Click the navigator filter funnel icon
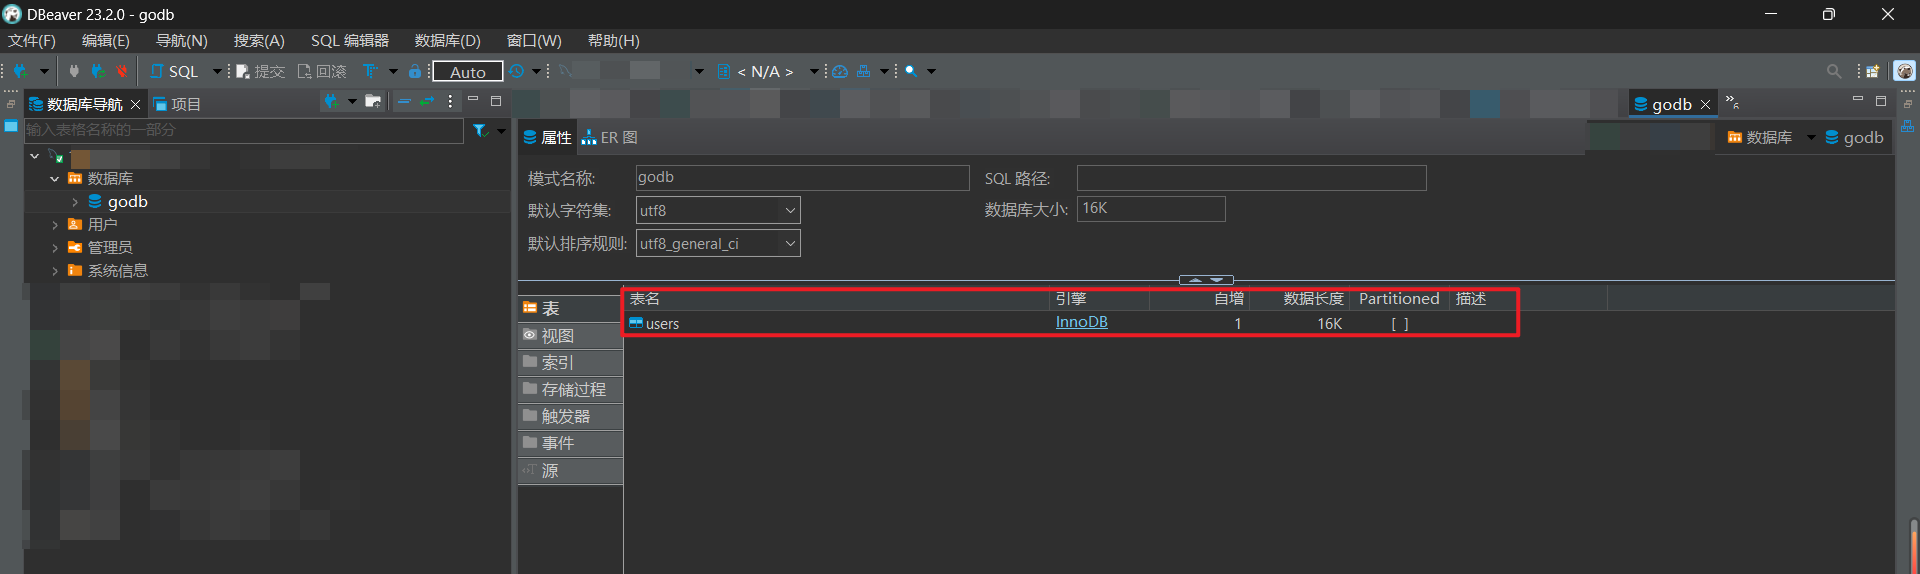1920x574 pixels. click(x=480, y=130)
